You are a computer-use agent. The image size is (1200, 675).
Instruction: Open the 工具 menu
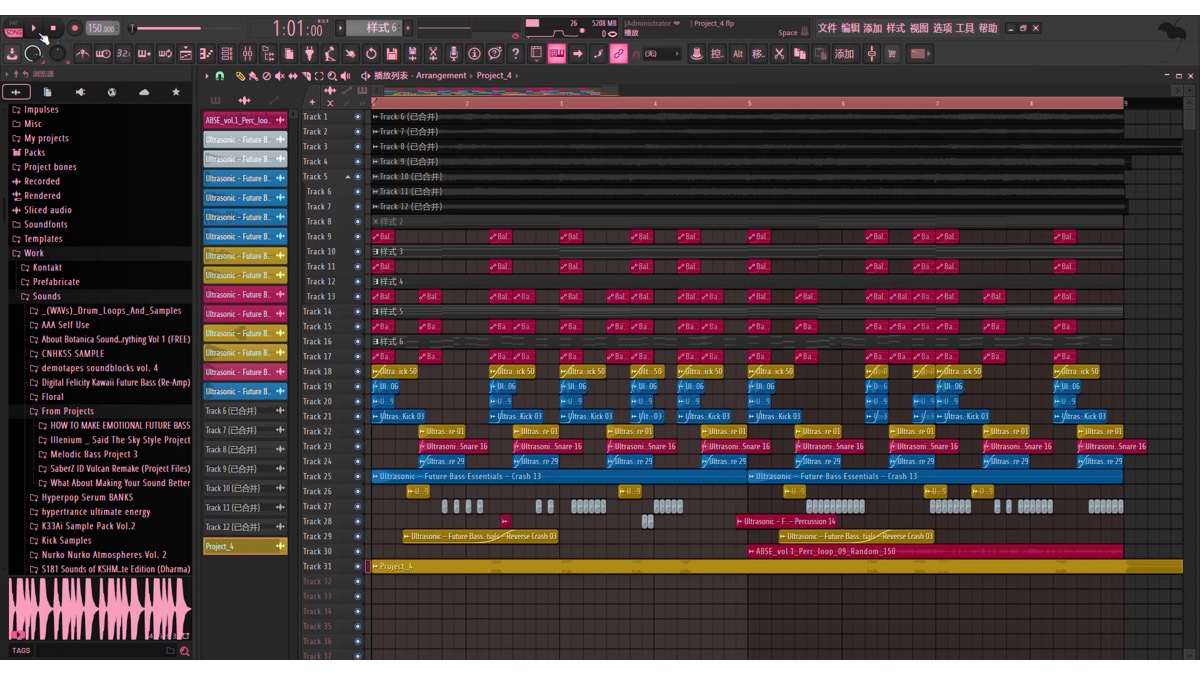pyautogui.click(x=964, y=28)
